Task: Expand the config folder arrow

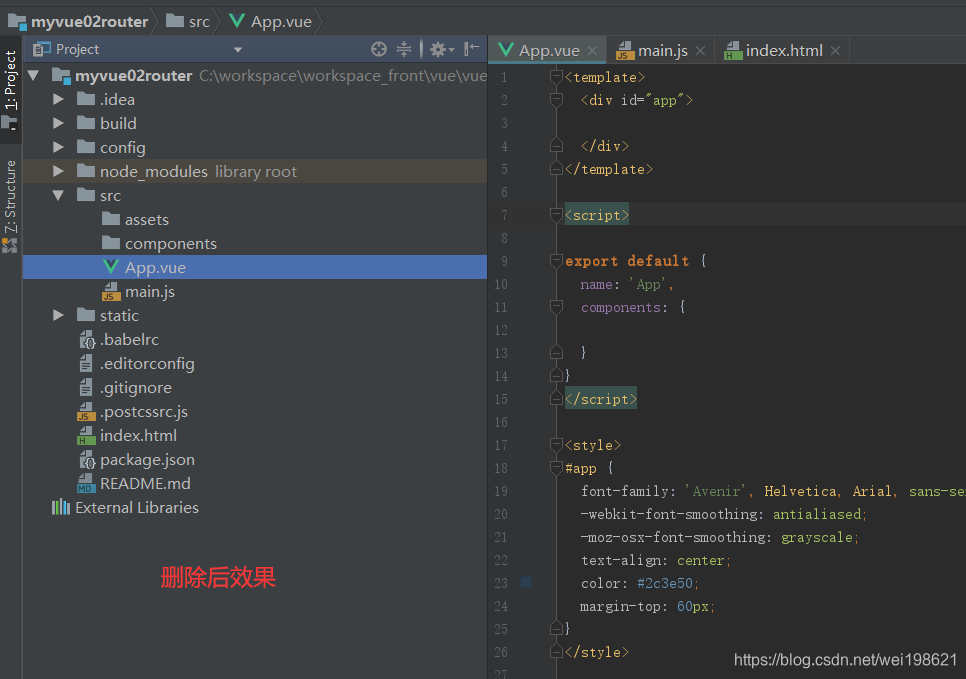Action: (x=58, y=147)
